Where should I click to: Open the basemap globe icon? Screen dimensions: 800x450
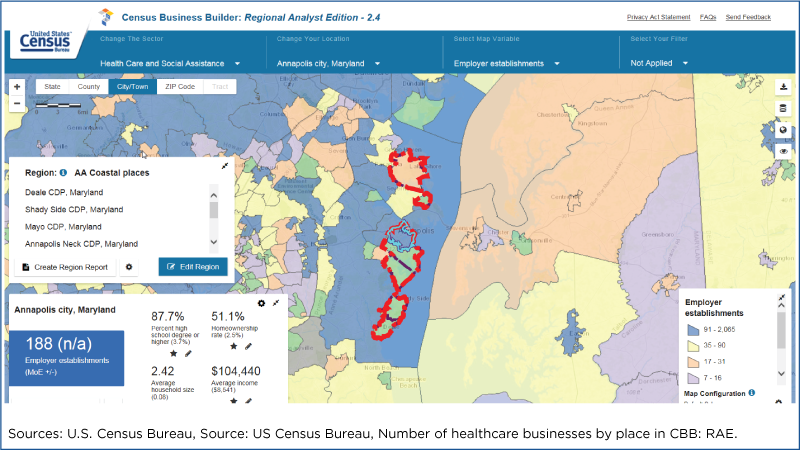[783, 130]
